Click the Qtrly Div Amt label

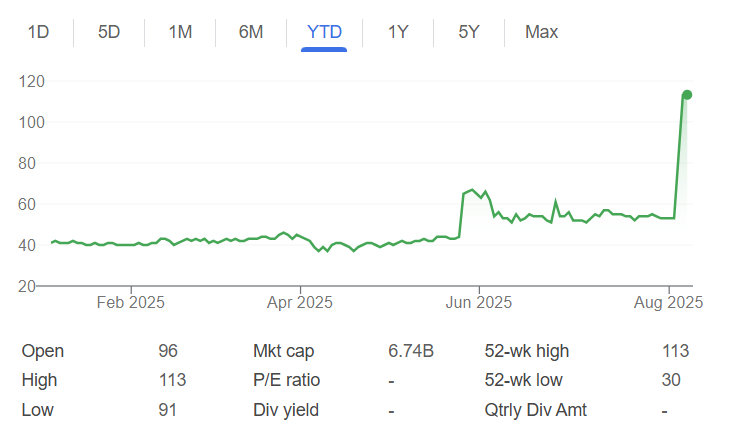point(535,410)
